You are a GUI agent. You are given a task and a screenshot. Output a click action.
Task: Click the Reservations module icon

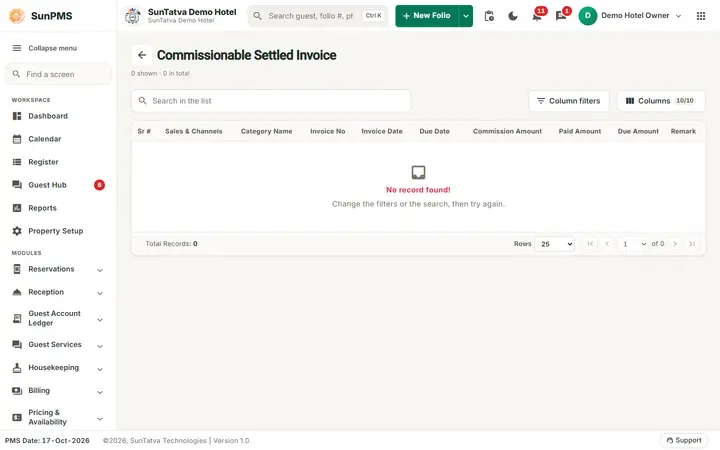pyautogui.click(x=17, y=269)
